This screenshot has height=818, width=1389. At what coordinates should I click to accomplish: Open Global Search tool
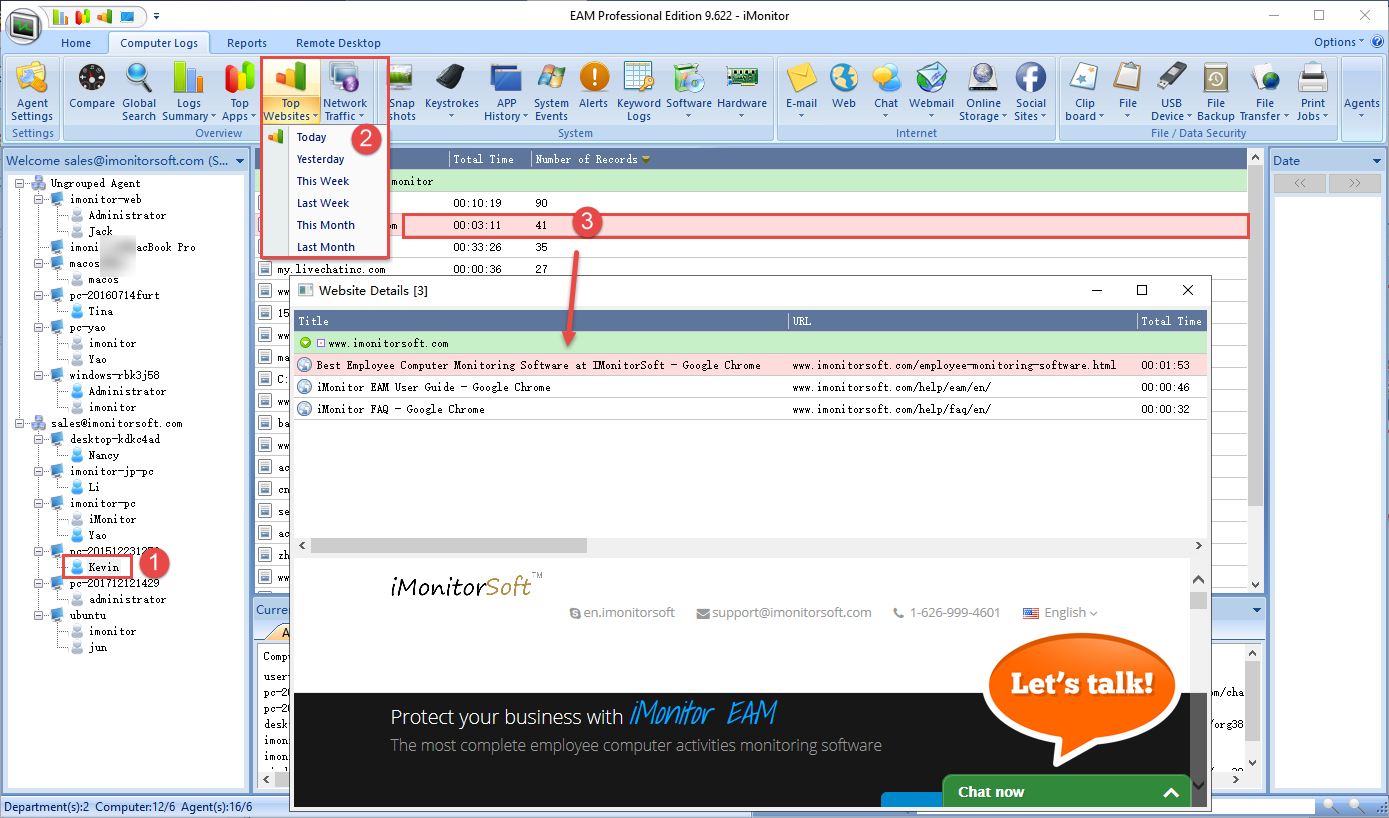[x=139, y=91]
